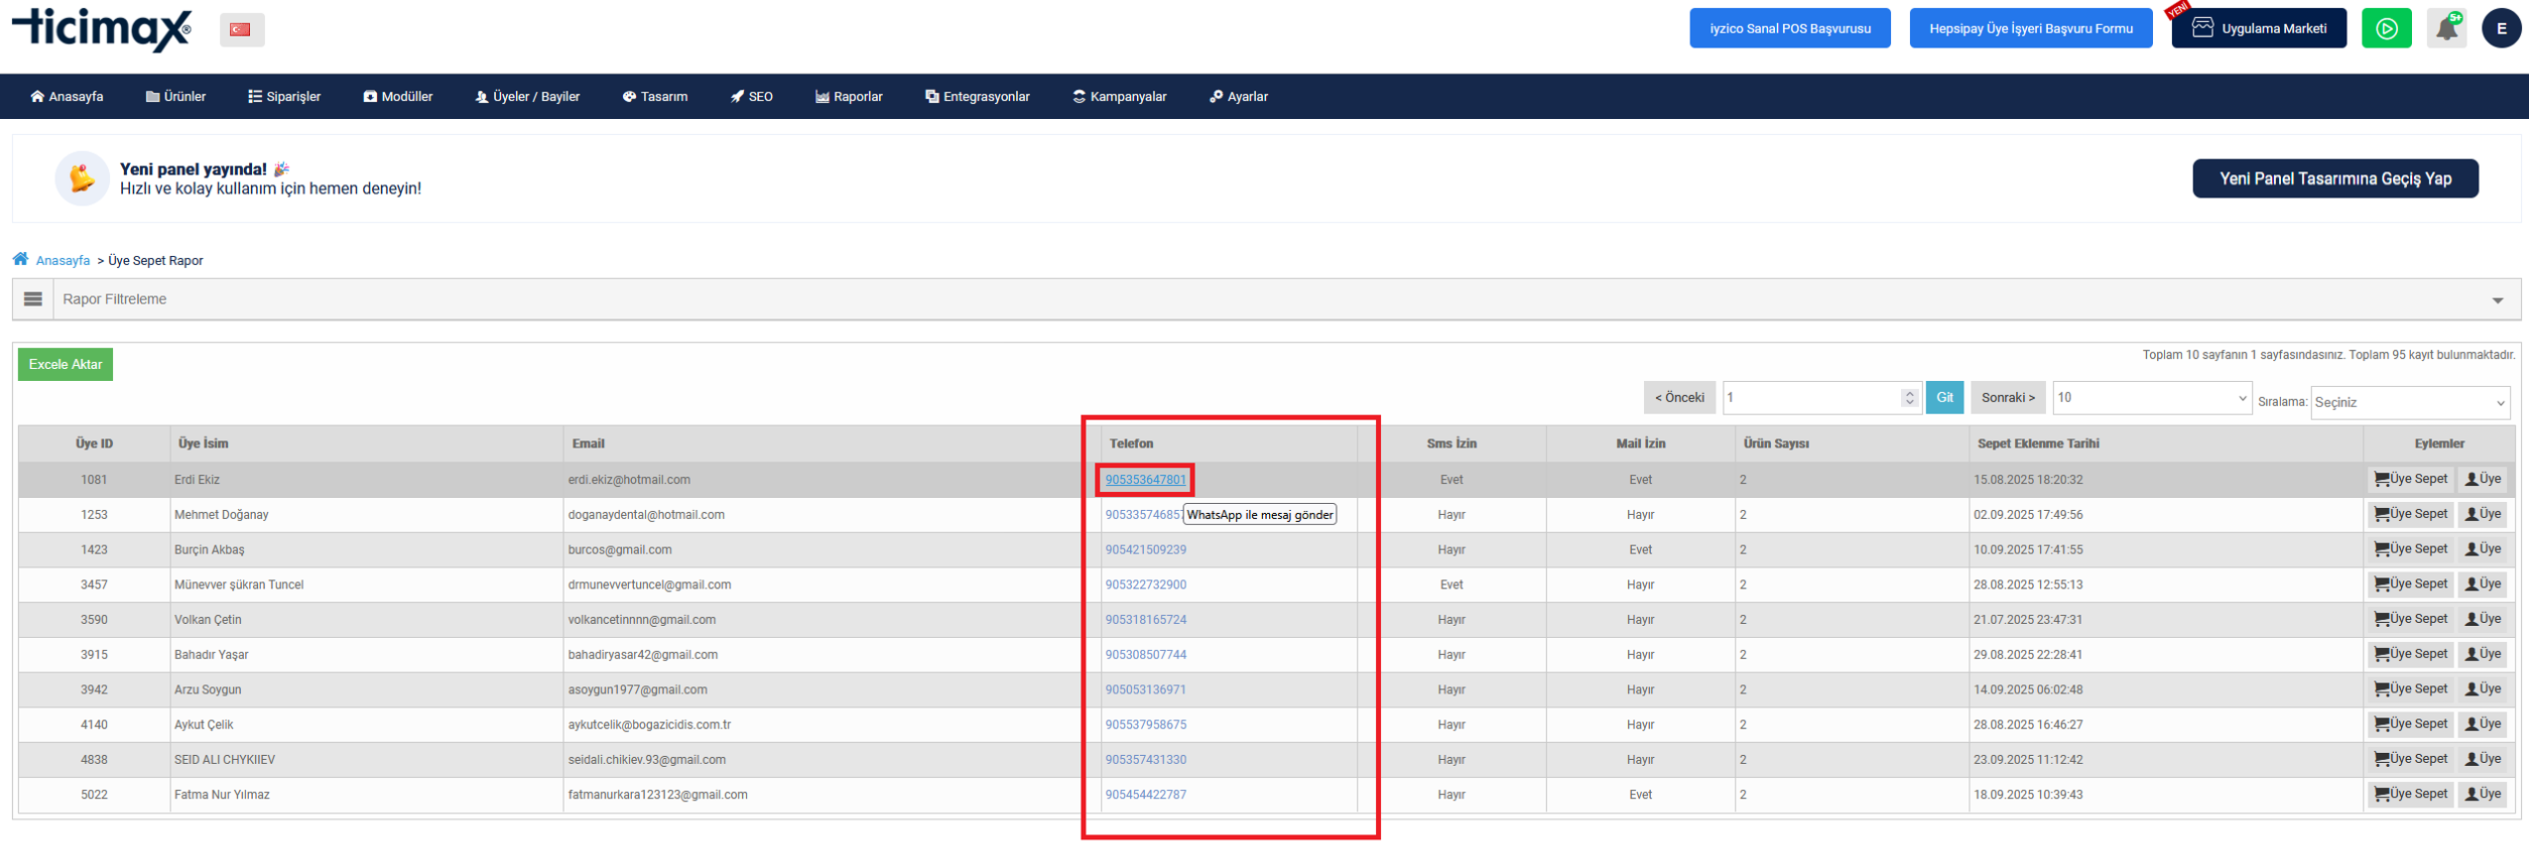The image size is (2529, 864).
Task: Open the Kampanyalar menu
Action: coord(1119,97)
